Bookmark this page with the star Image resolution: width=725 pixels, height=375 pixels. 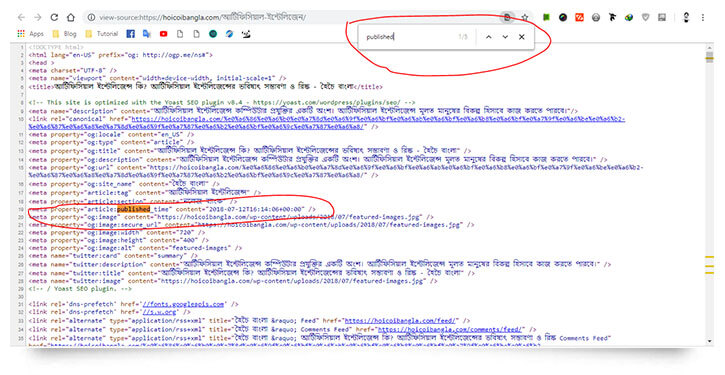pyautogui.click(x=525, y=18)
